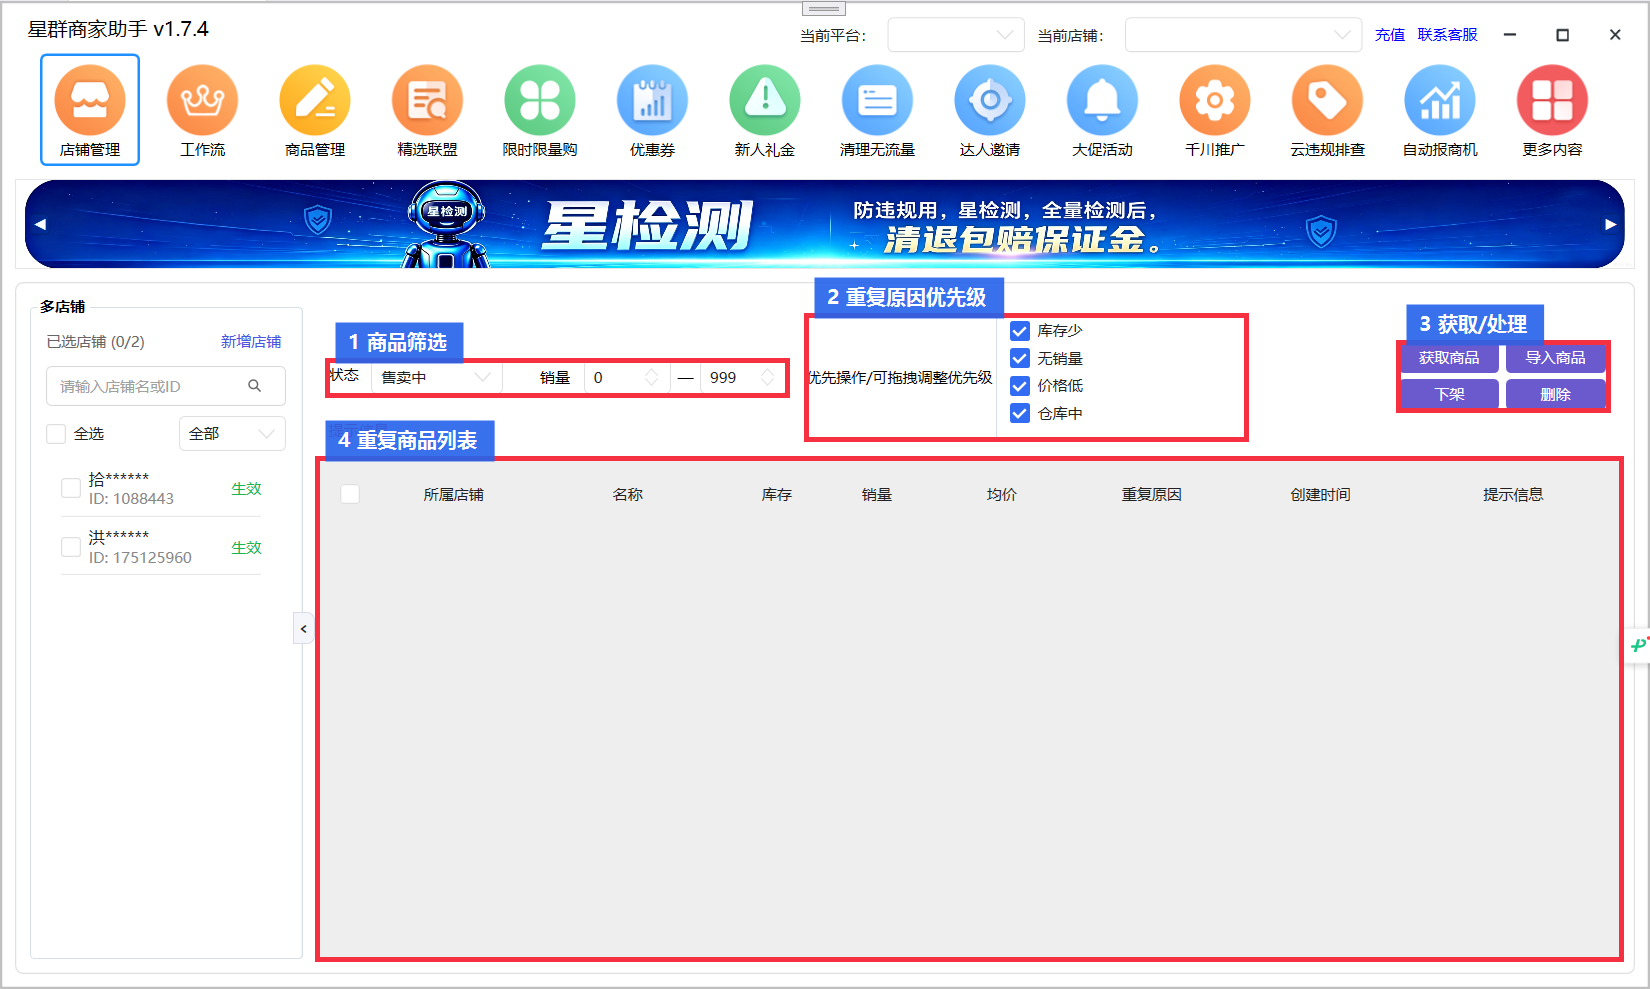Click the 联系客服 link

point(1447,35)
